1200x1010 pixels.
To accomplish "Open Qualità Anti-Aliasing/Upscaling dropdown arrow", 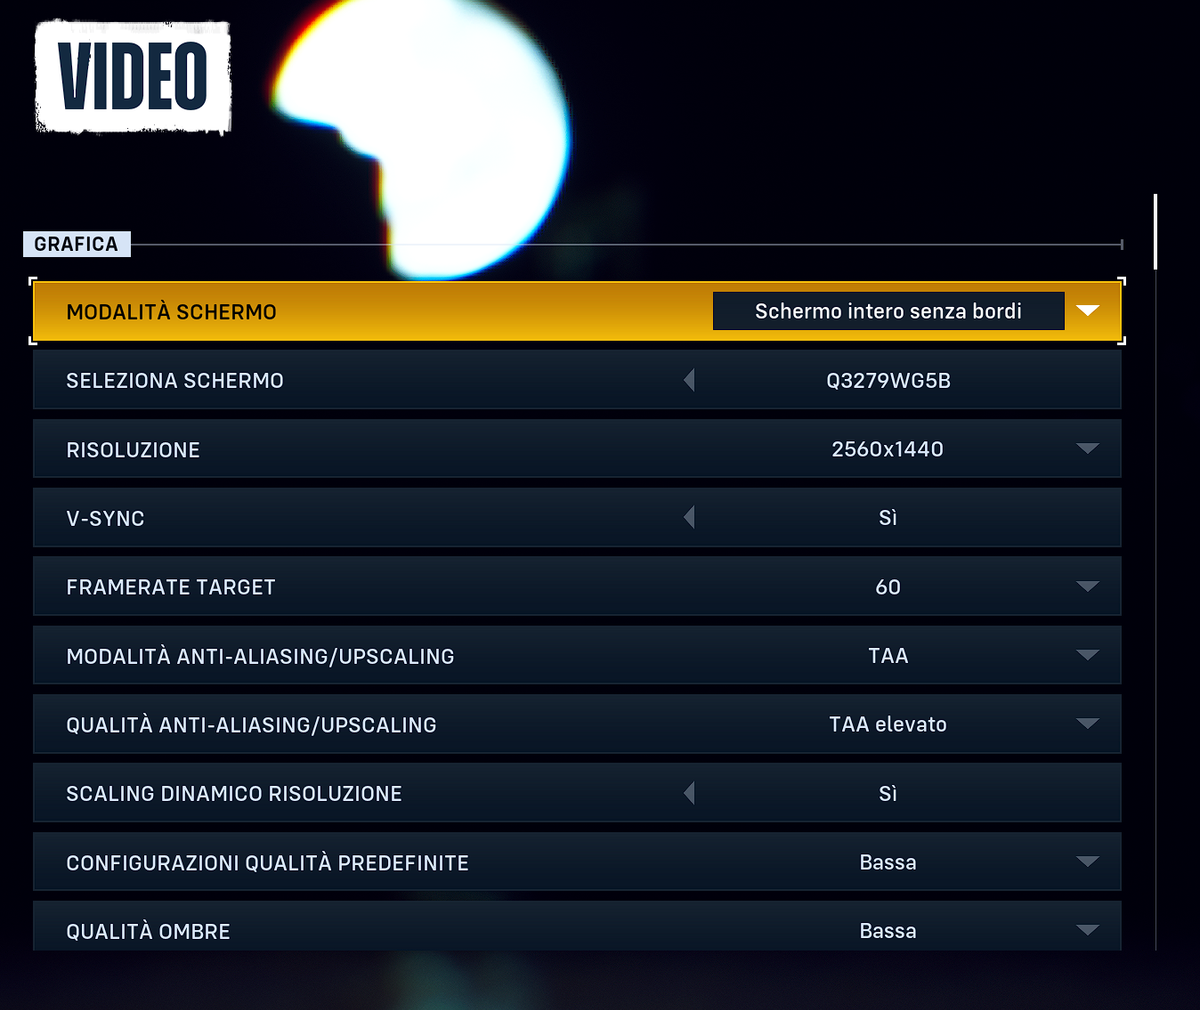I will click(x=1088, y=724).
